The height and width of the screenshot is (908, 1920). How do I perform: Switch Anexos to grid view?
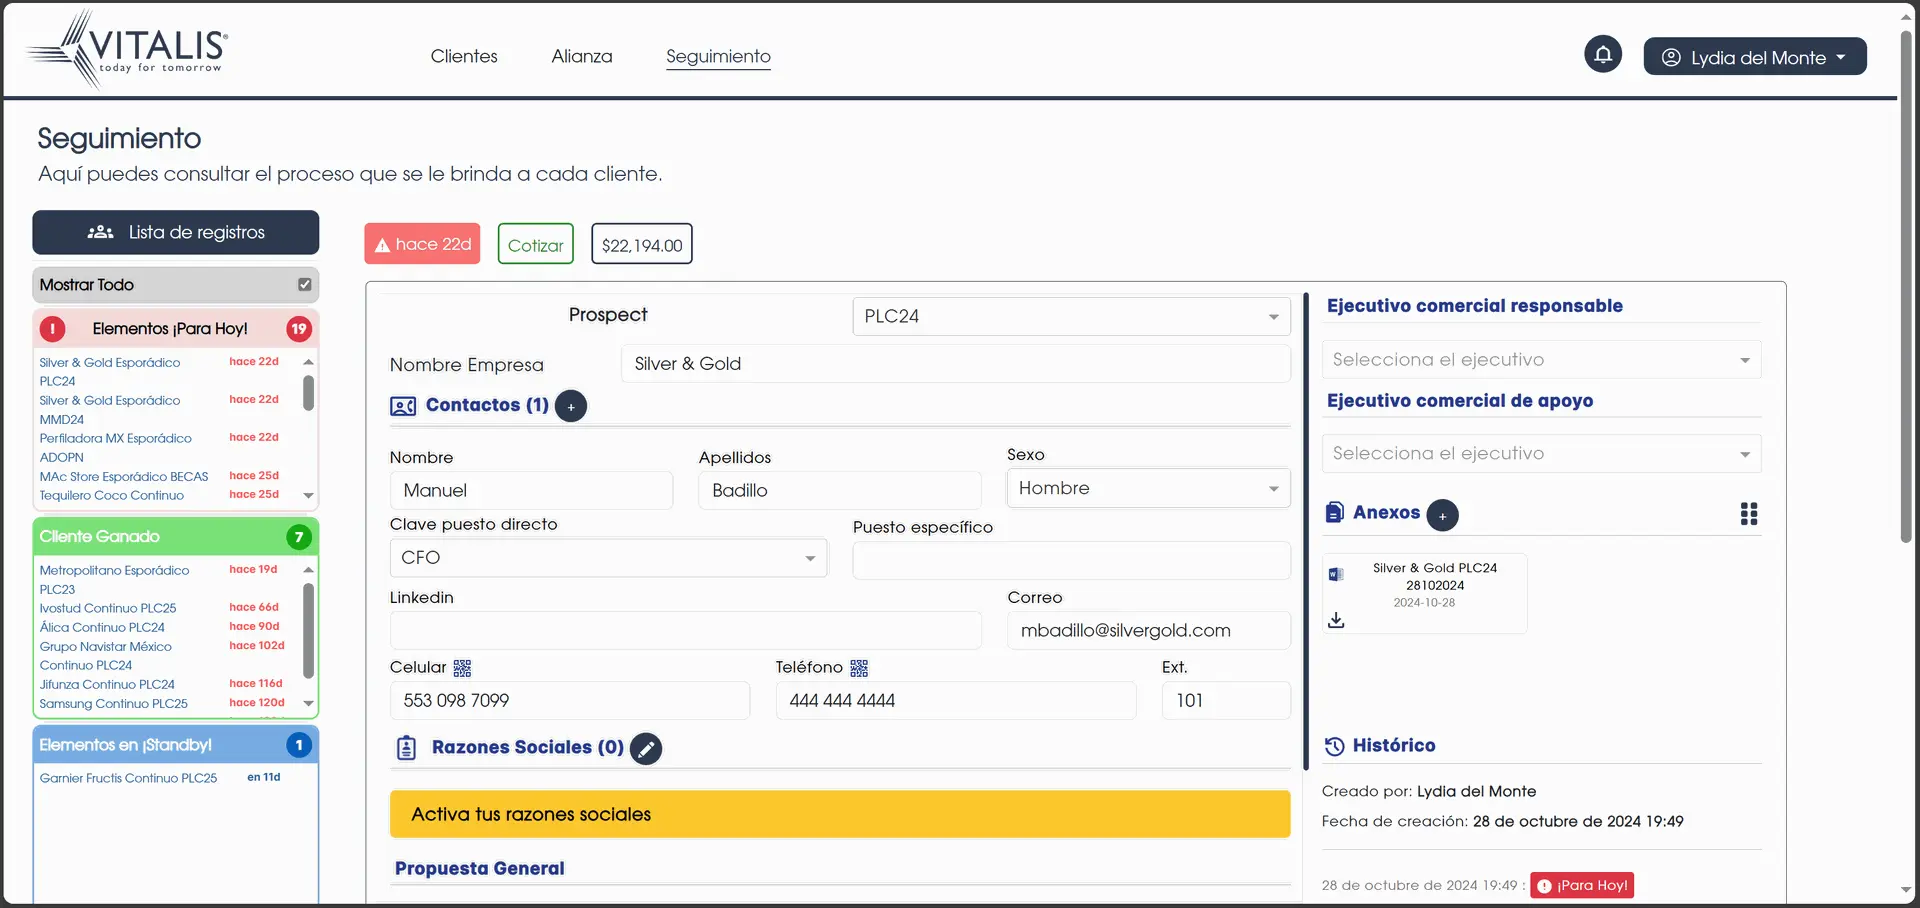click(x=1748, y=514)
